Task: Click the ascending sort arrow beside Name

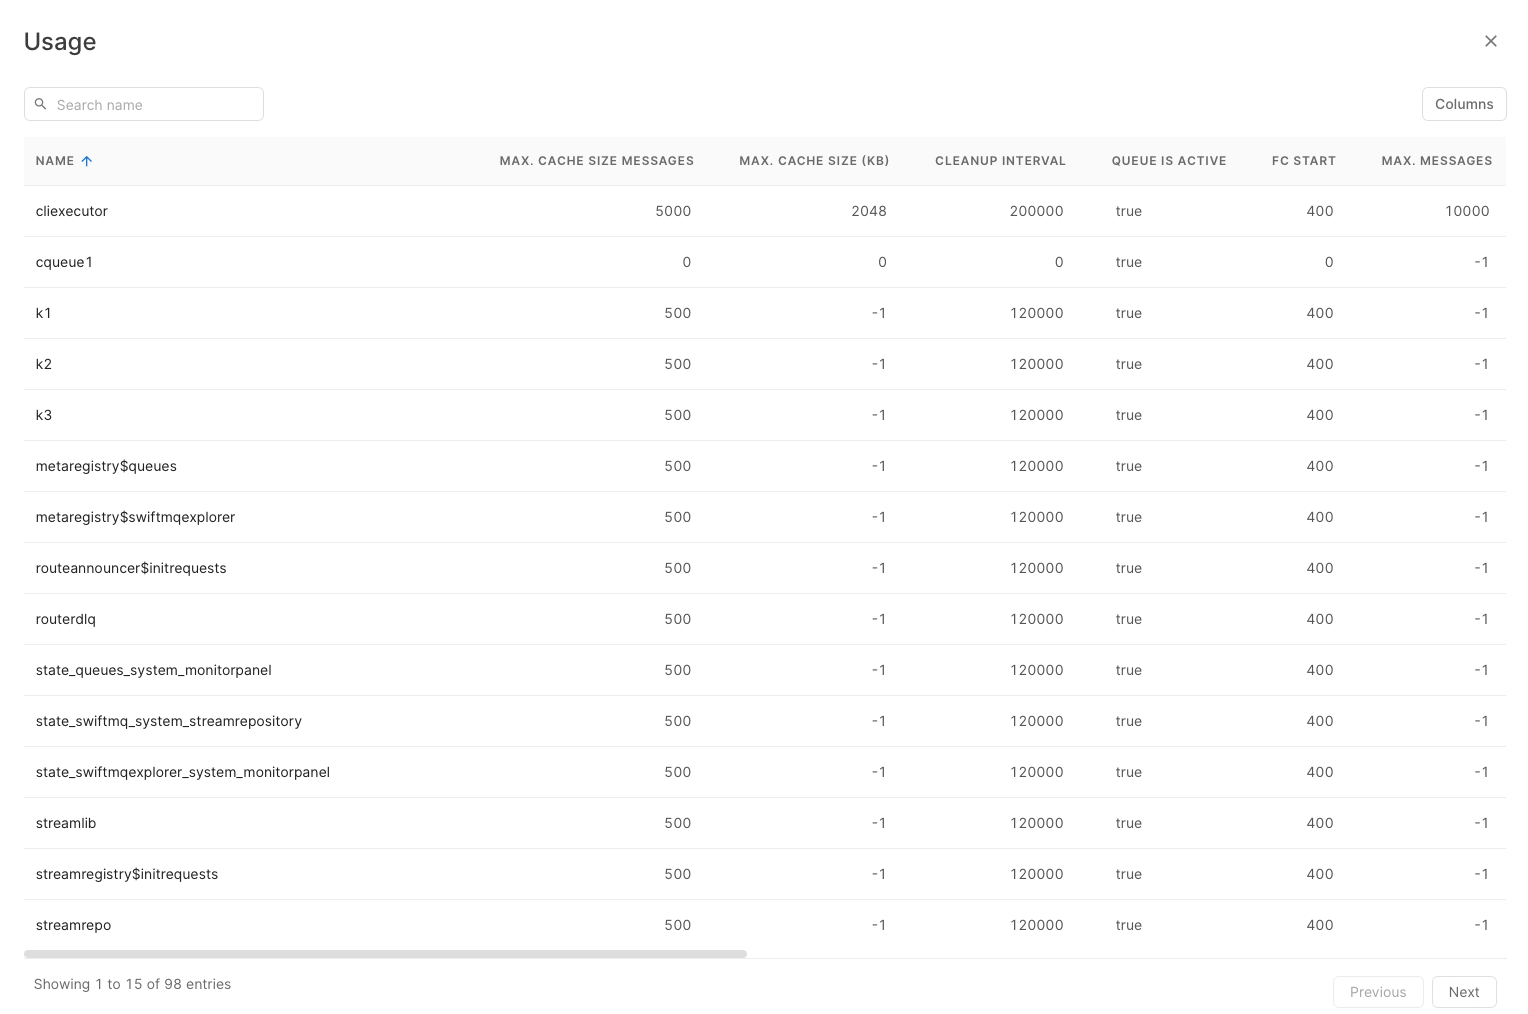Action: coord(87,161)
